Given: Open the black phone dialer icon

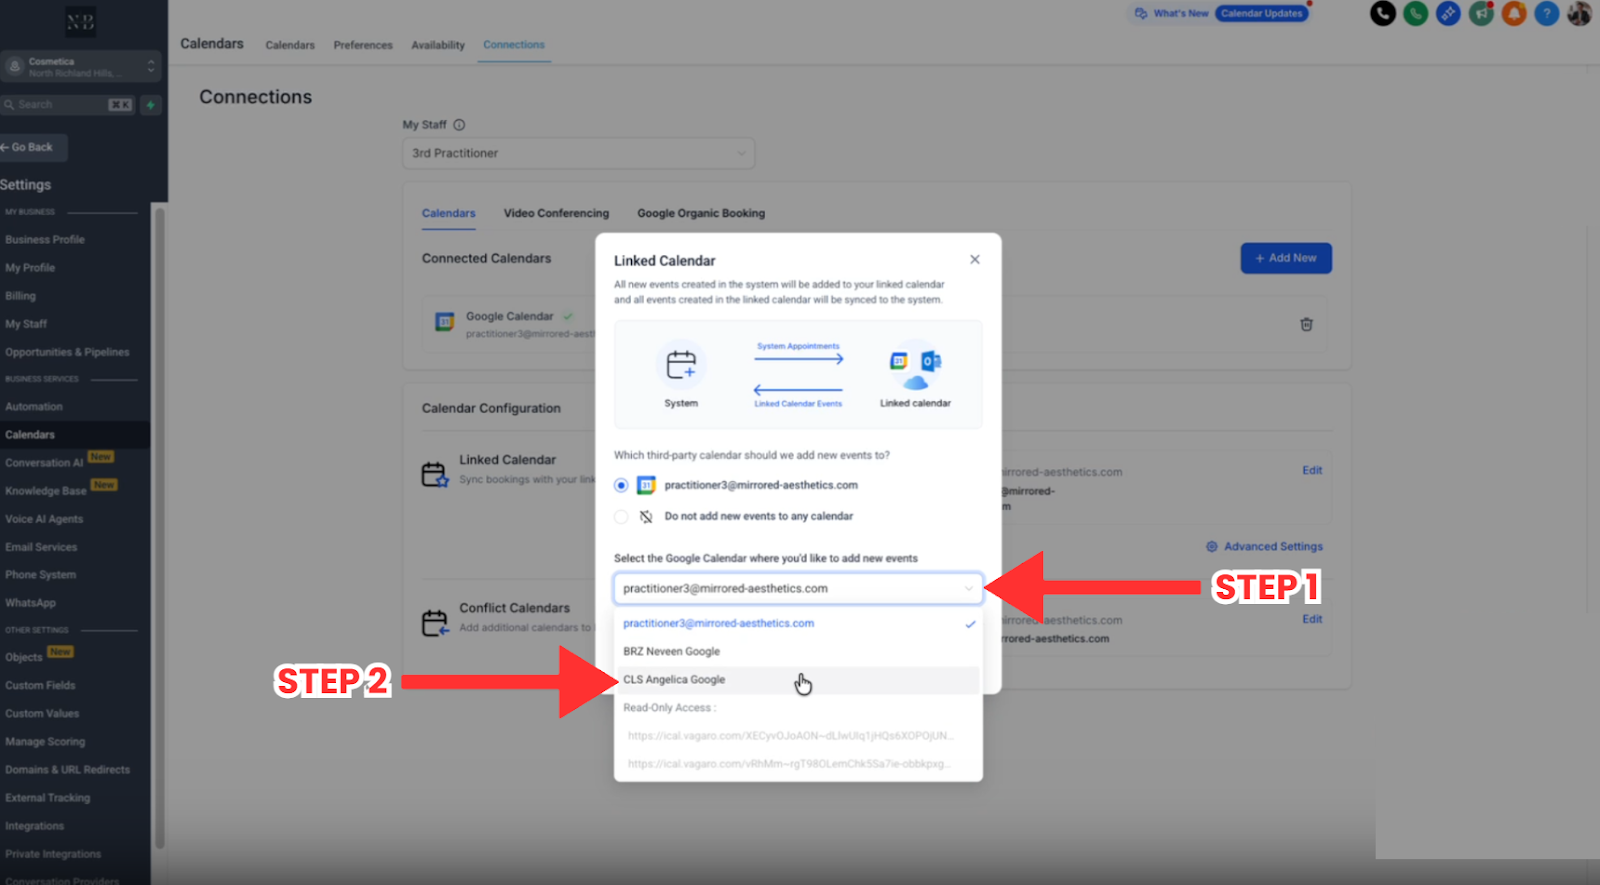Looking at the screenshot, I should pos(1382,13).
